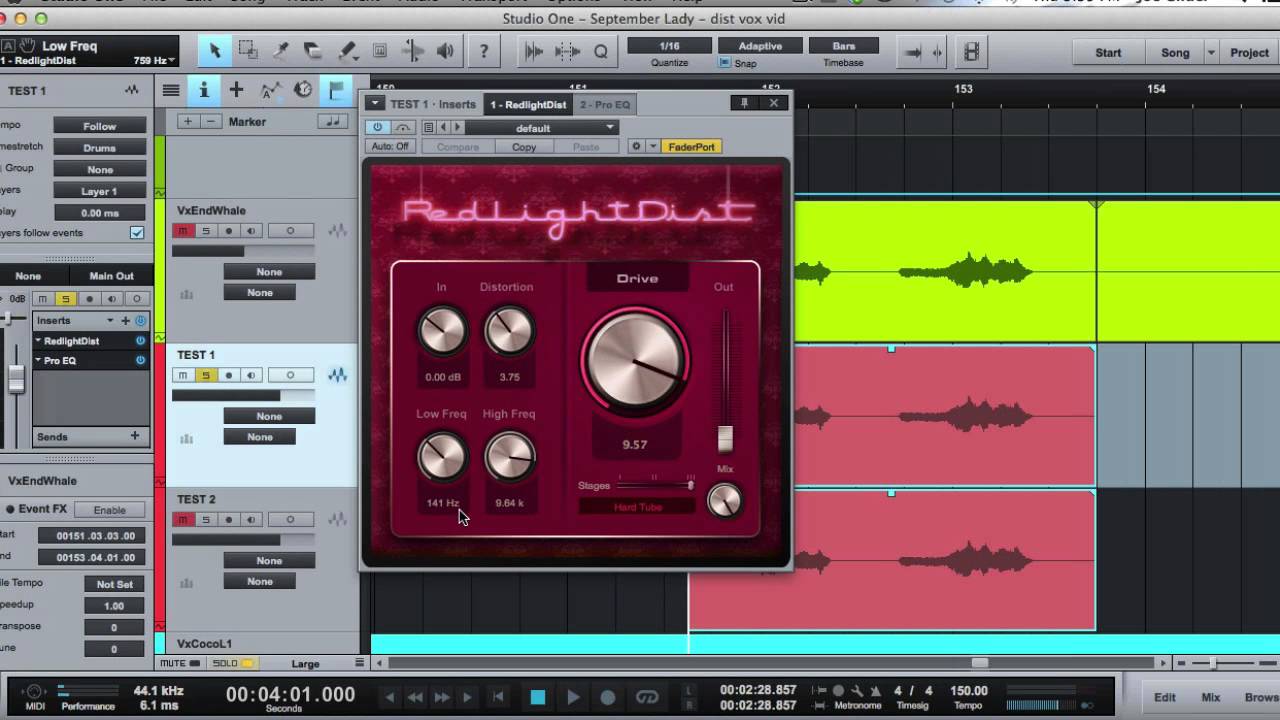
Task: Click the Drive button in RedlightDist
Action: (637, 278)
